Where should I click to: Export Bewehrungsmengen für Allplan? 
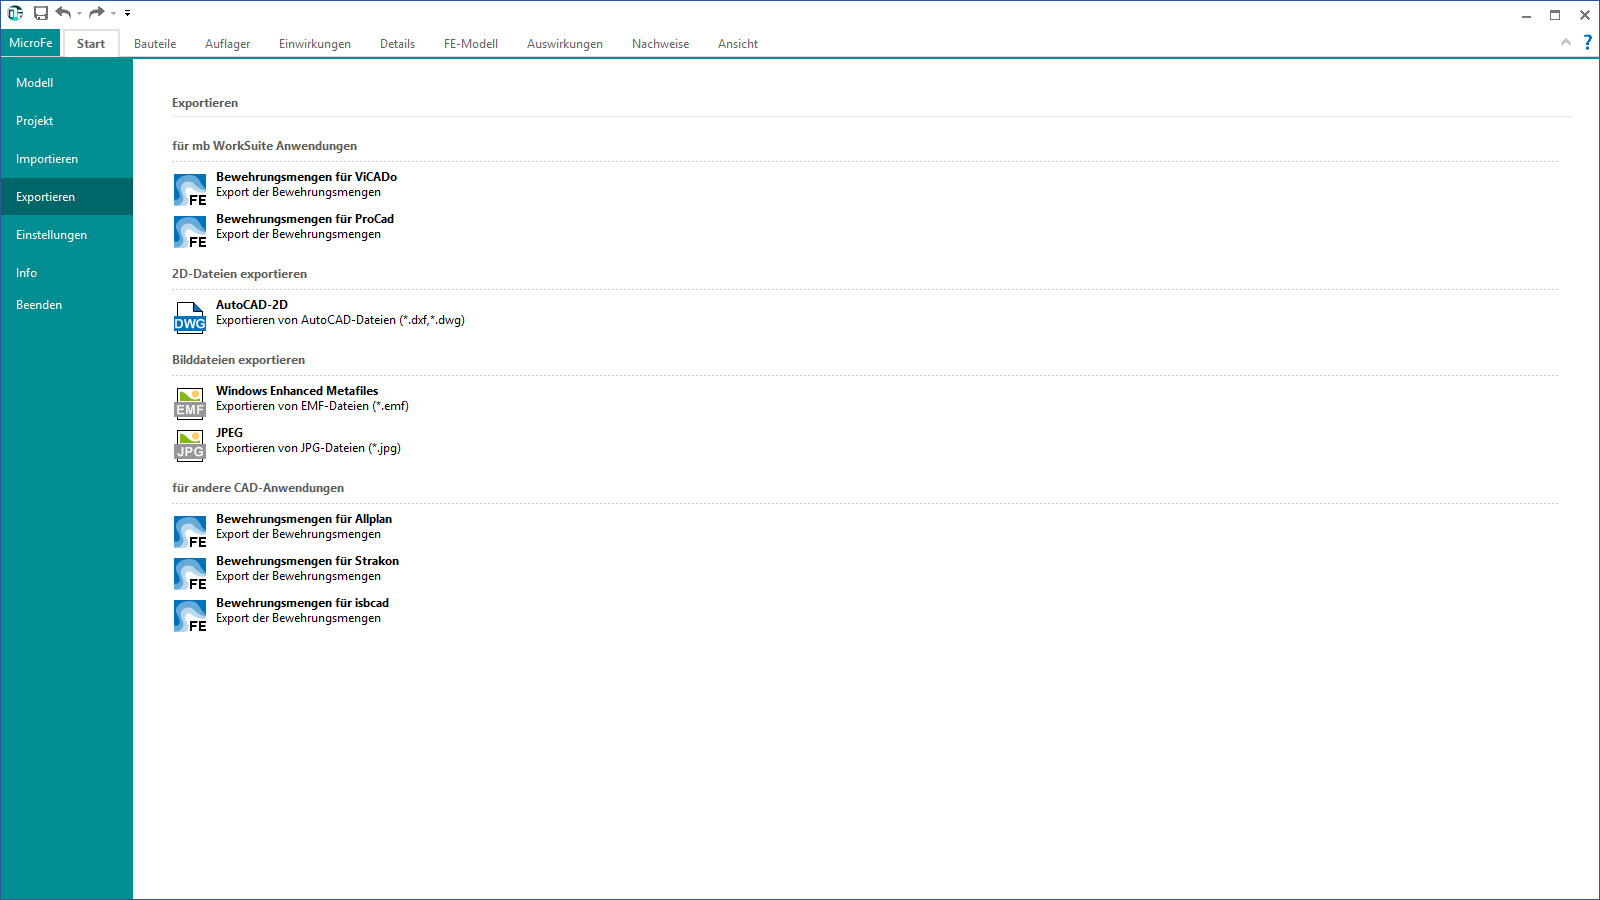point(304,519)
